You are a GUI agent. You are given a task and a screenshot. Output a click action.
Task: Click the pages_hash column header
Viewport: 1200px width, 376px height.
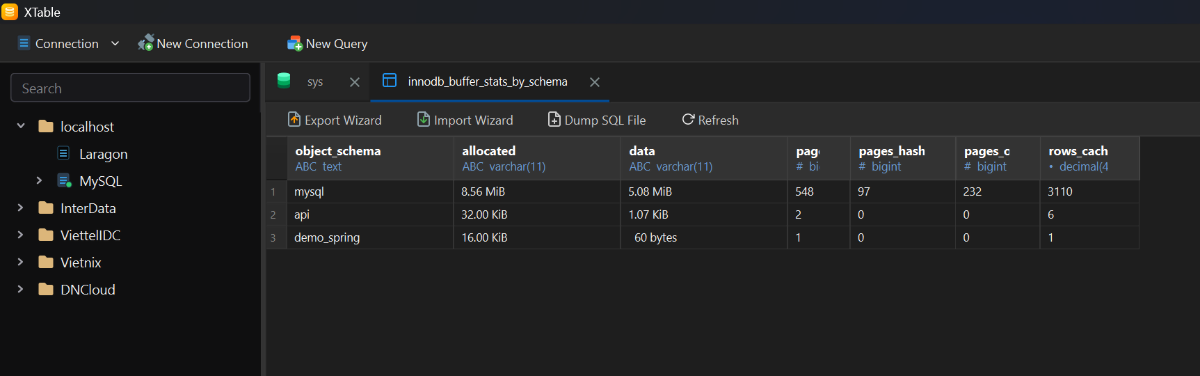tap(903, 158)
